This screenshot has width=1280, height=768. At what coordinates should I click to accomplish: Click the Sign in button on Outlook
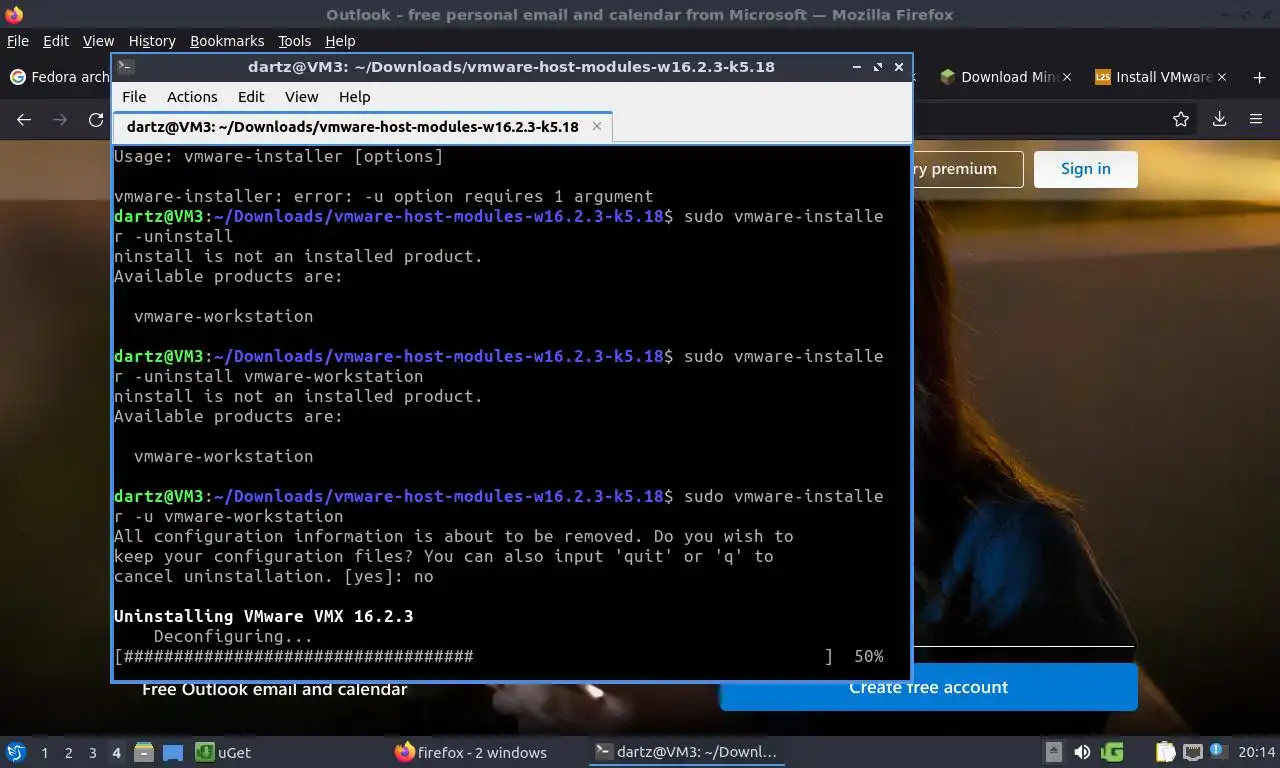tap(1086, 169)
